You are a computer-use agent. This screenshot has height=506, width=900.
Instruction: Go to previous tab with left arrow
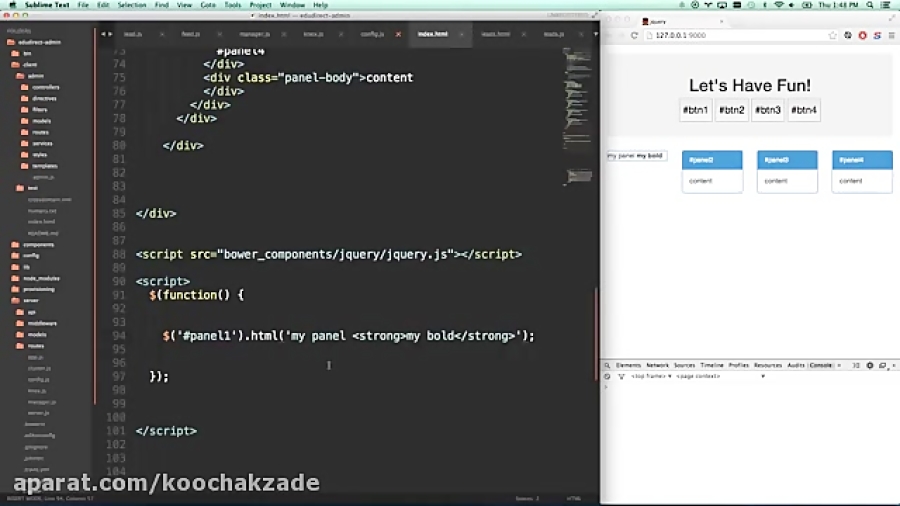pyautogui.click(x=103, y=34)
